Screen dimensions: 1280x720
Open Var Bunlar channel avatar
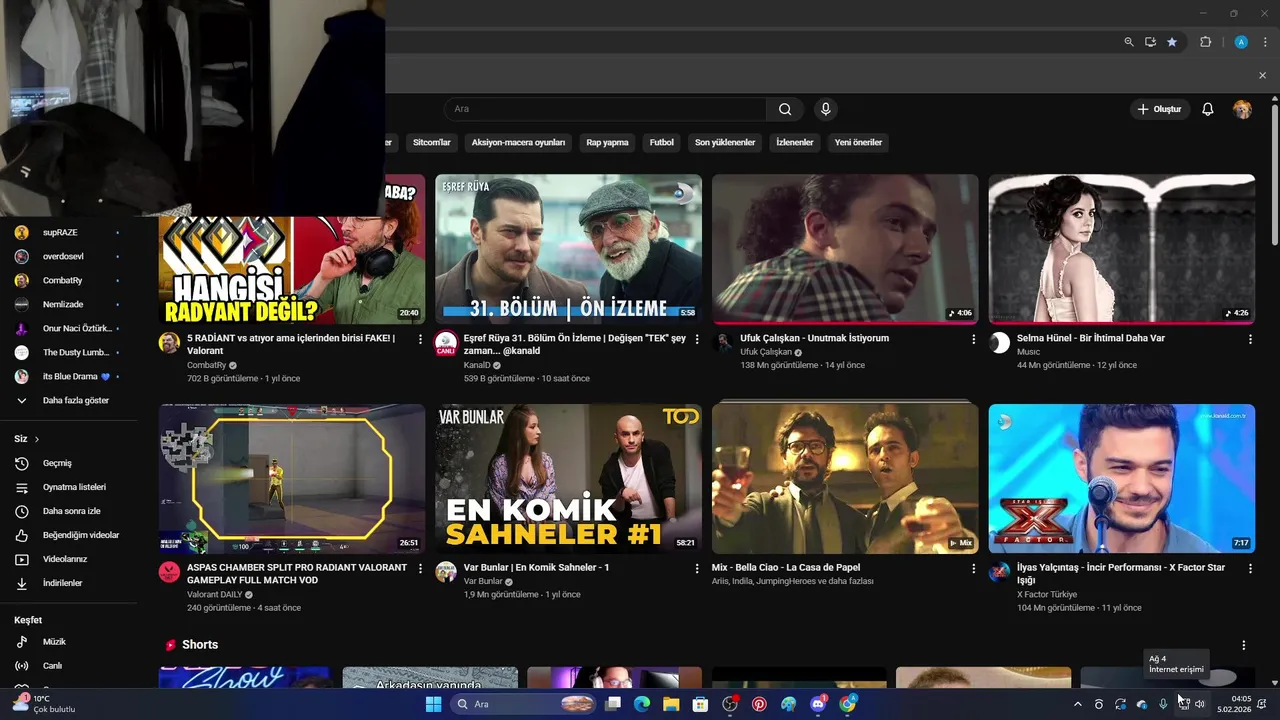tap(446, 572)
